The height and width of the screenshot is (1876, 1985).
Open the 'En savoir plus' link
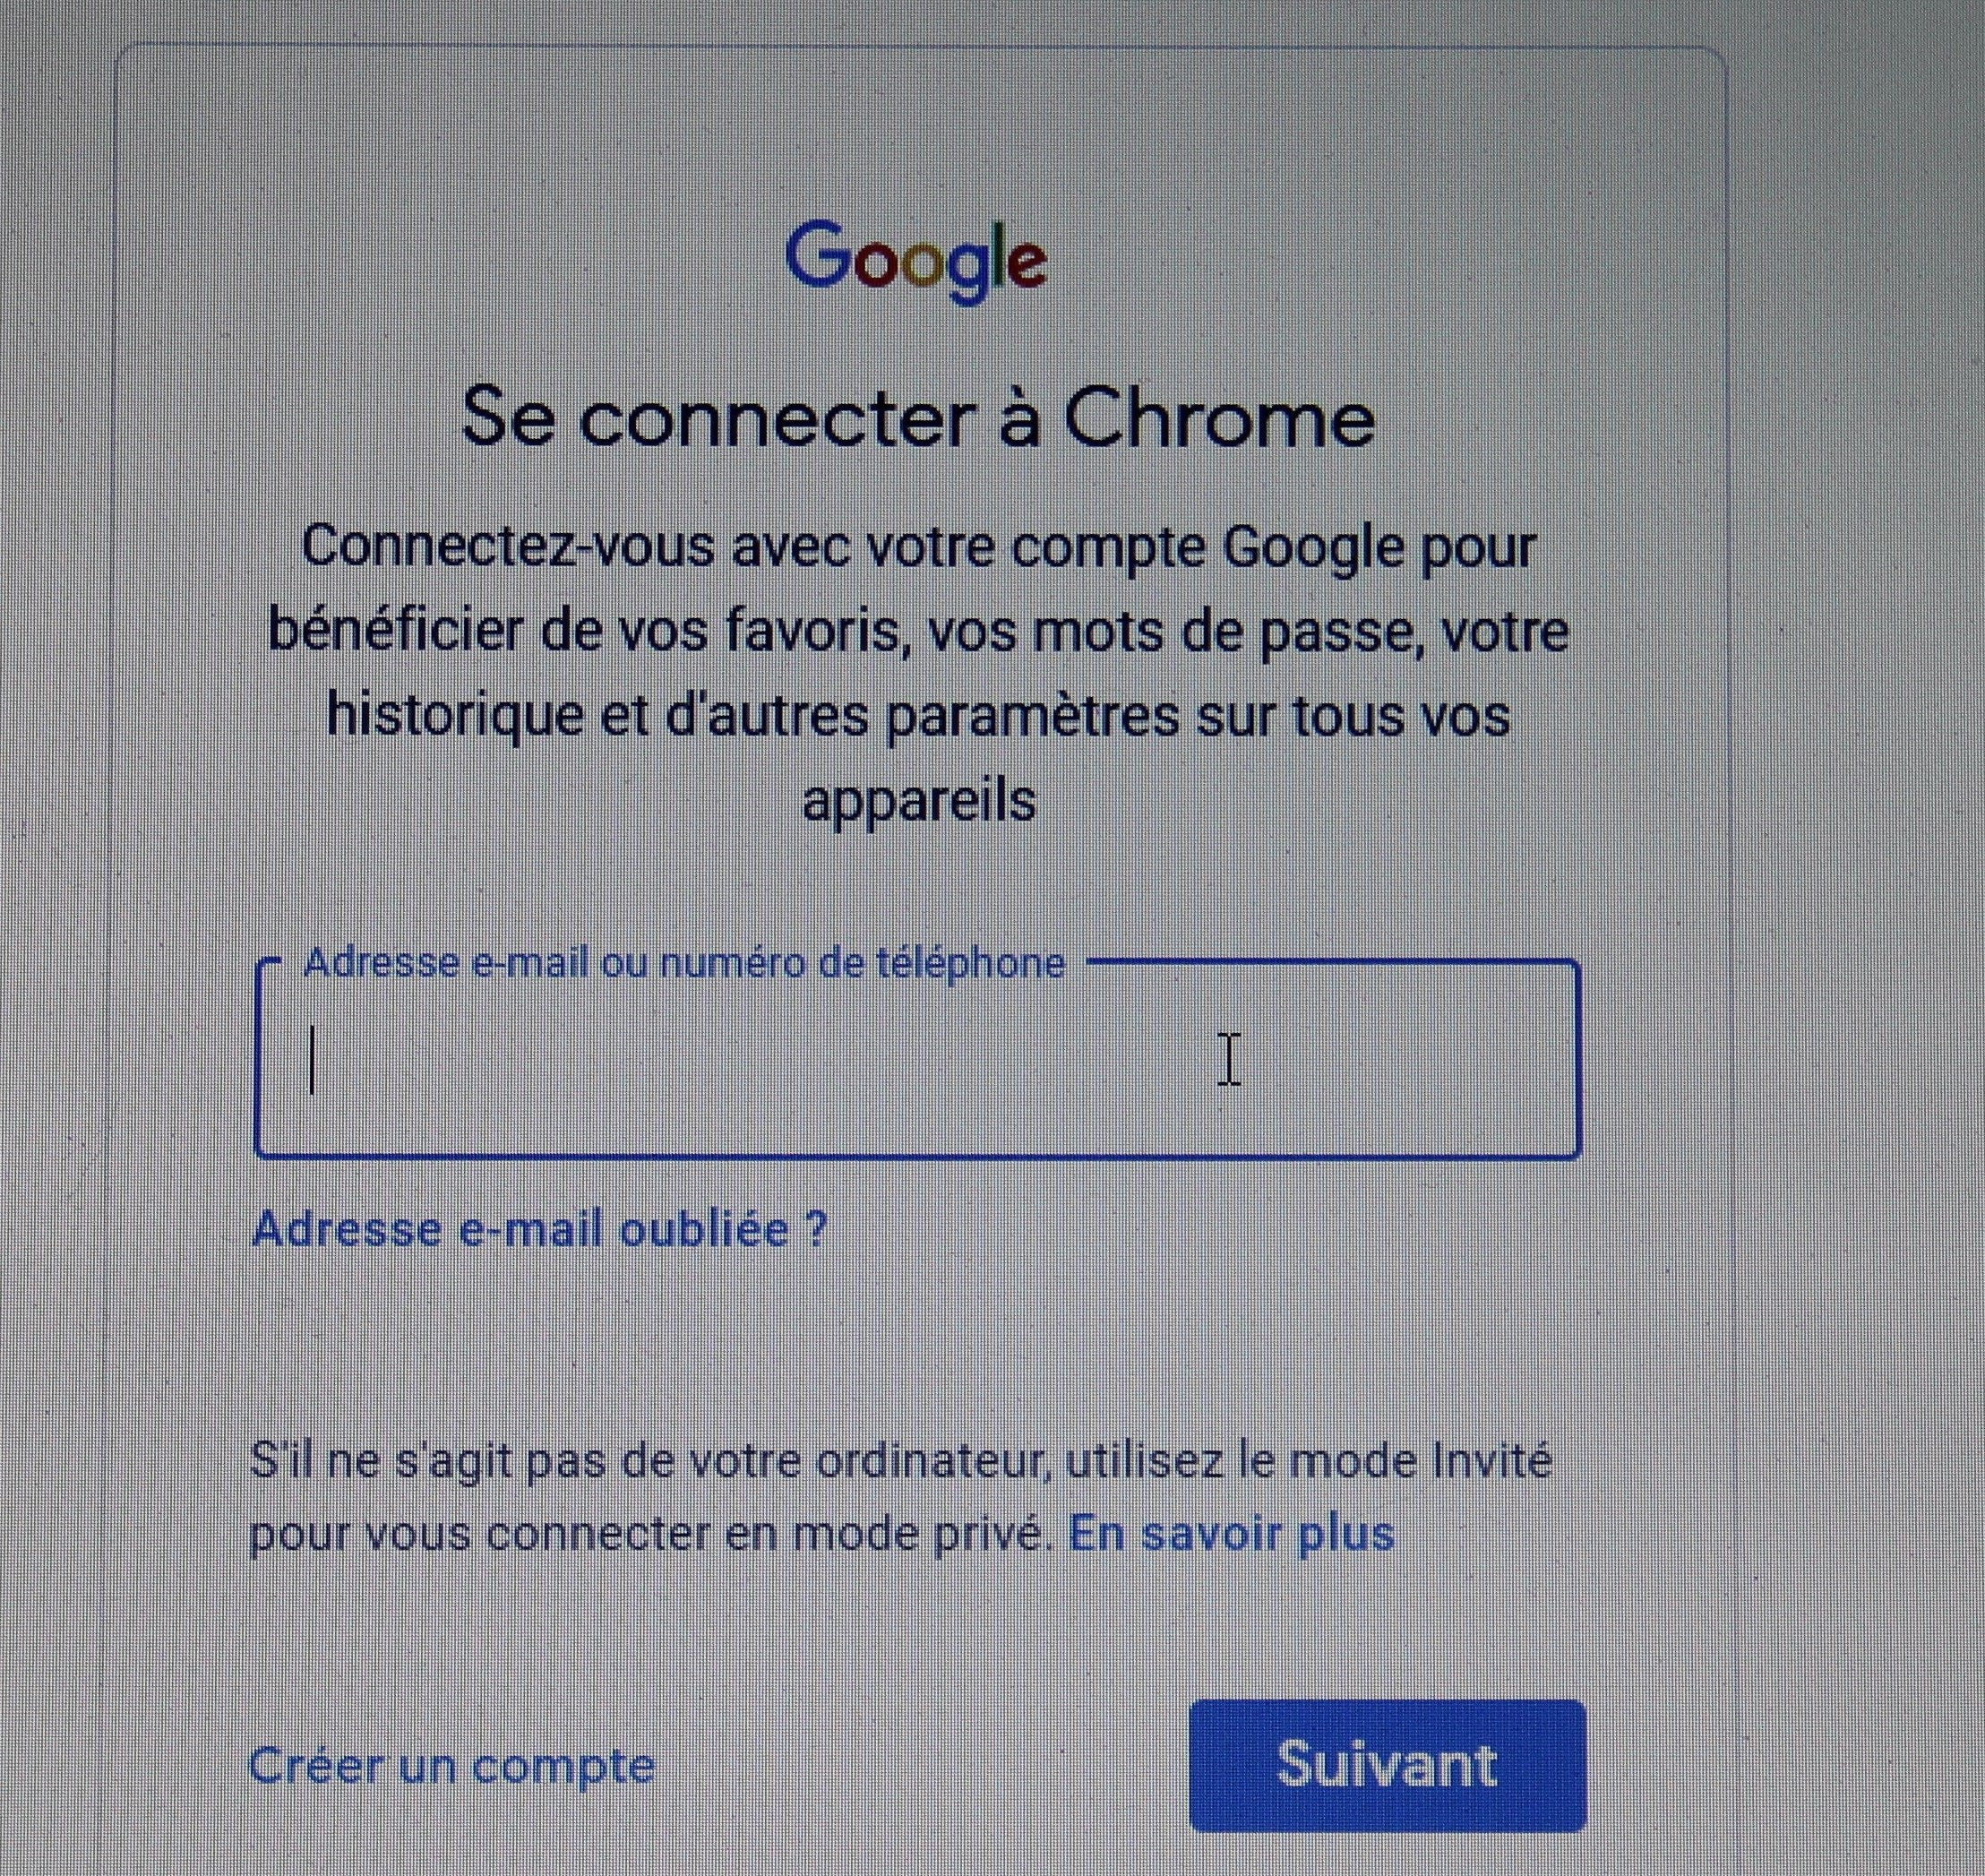[x=1231, y=1533]
